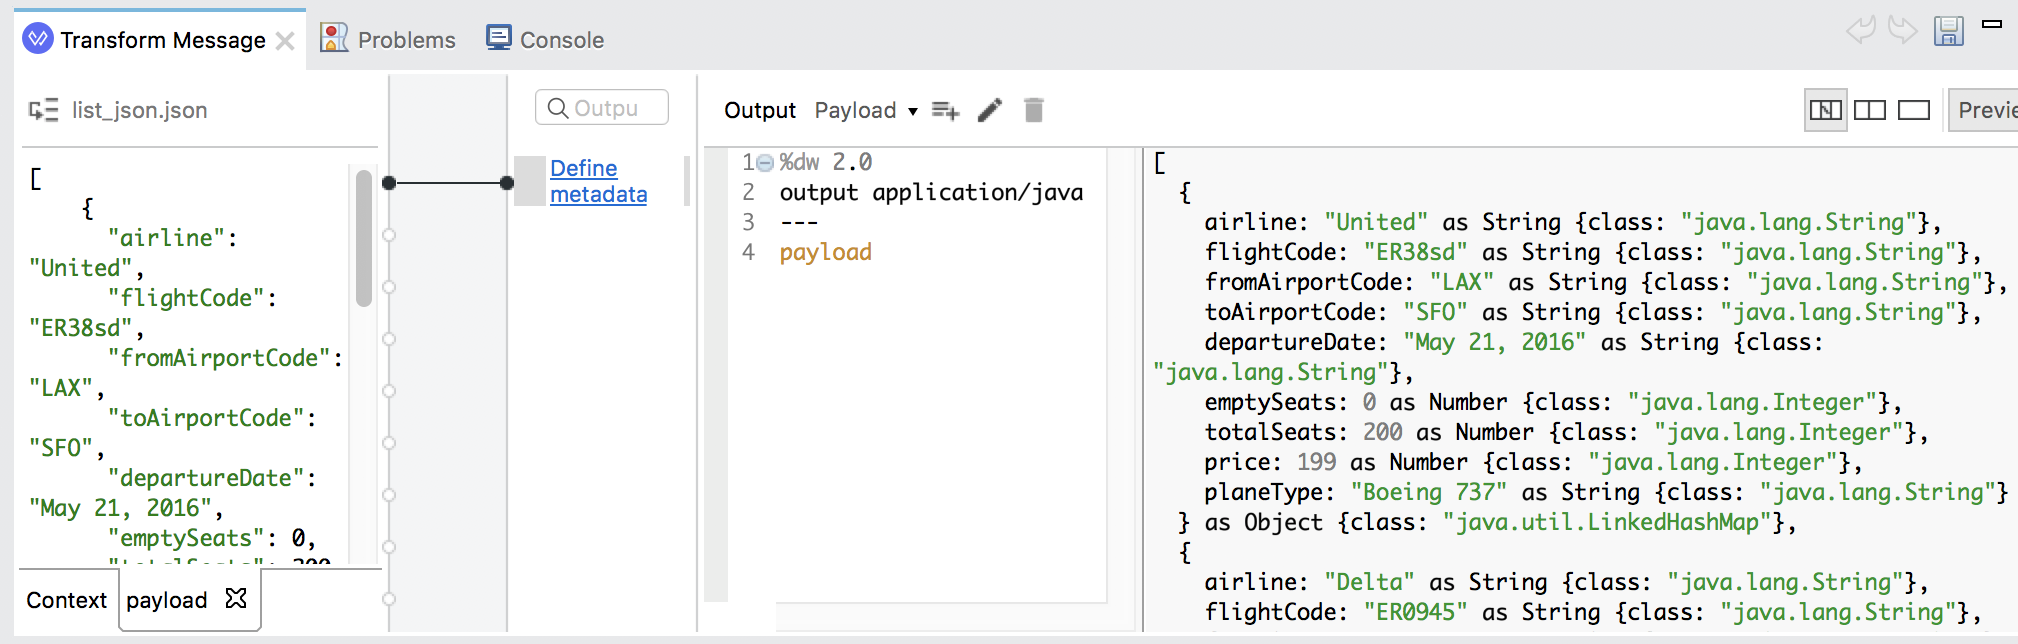This screenshot has height=644, width=2018.
Task: Switch to the single-pane source-only layout
Action: coord(1914,110)
